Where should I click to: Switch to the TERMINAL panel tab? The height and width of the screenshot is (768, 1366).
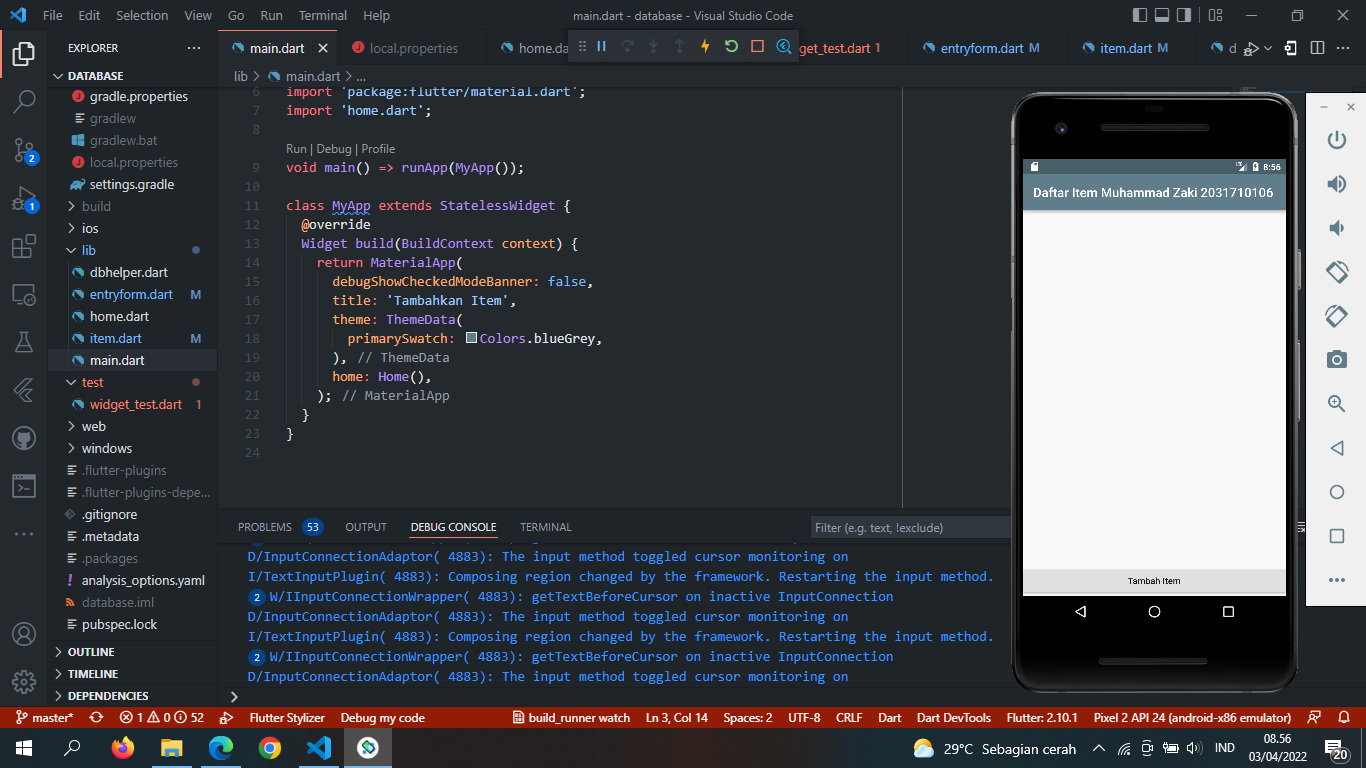[545, 527]
